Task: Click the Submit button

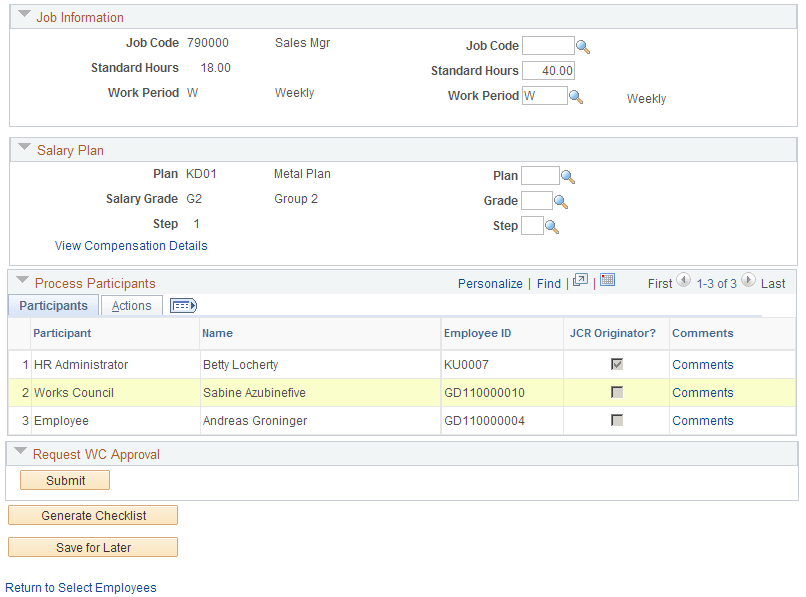Action: tap(64, 480)
